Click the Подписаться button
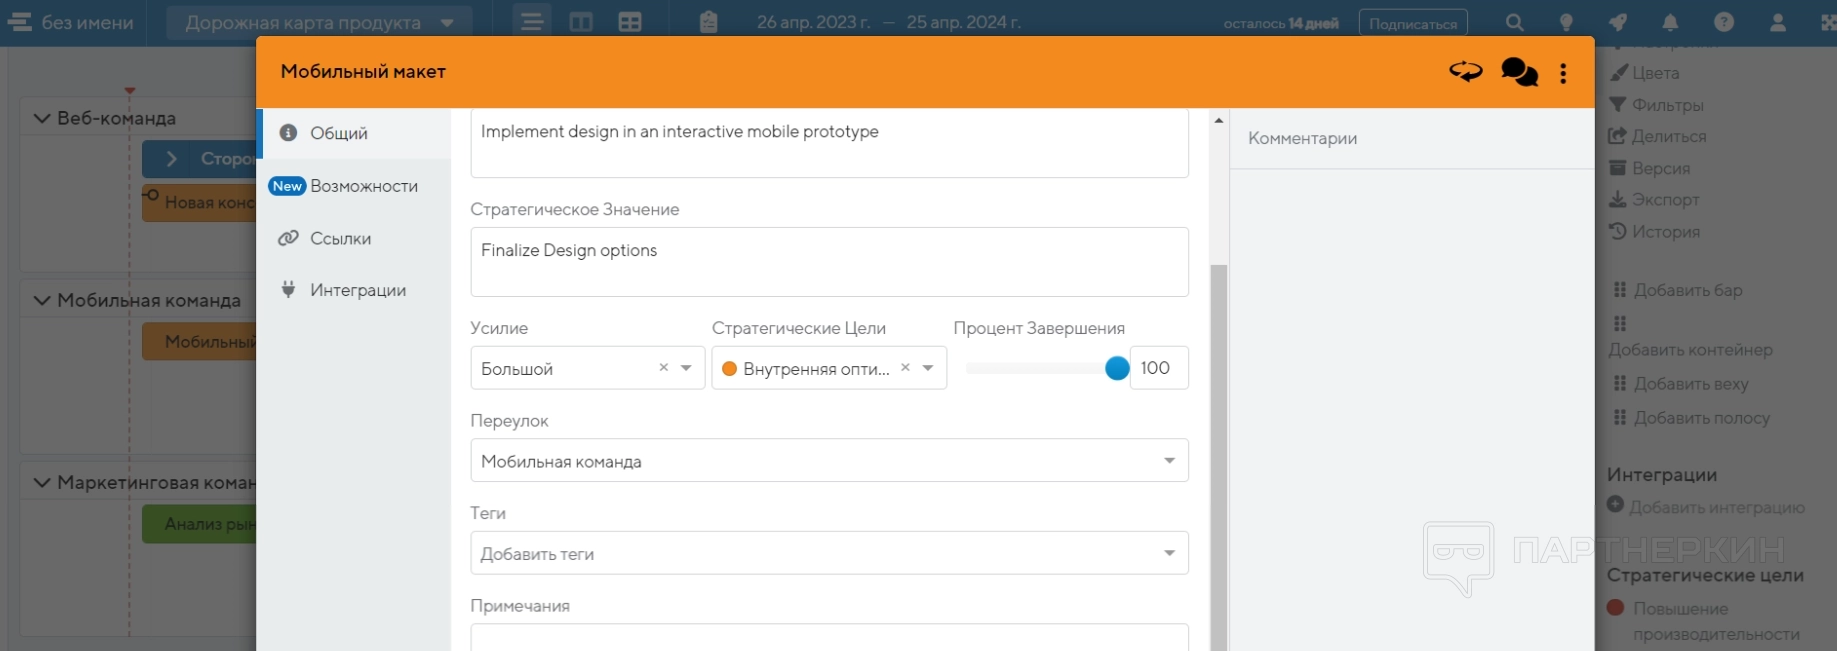 [1412, 23]
